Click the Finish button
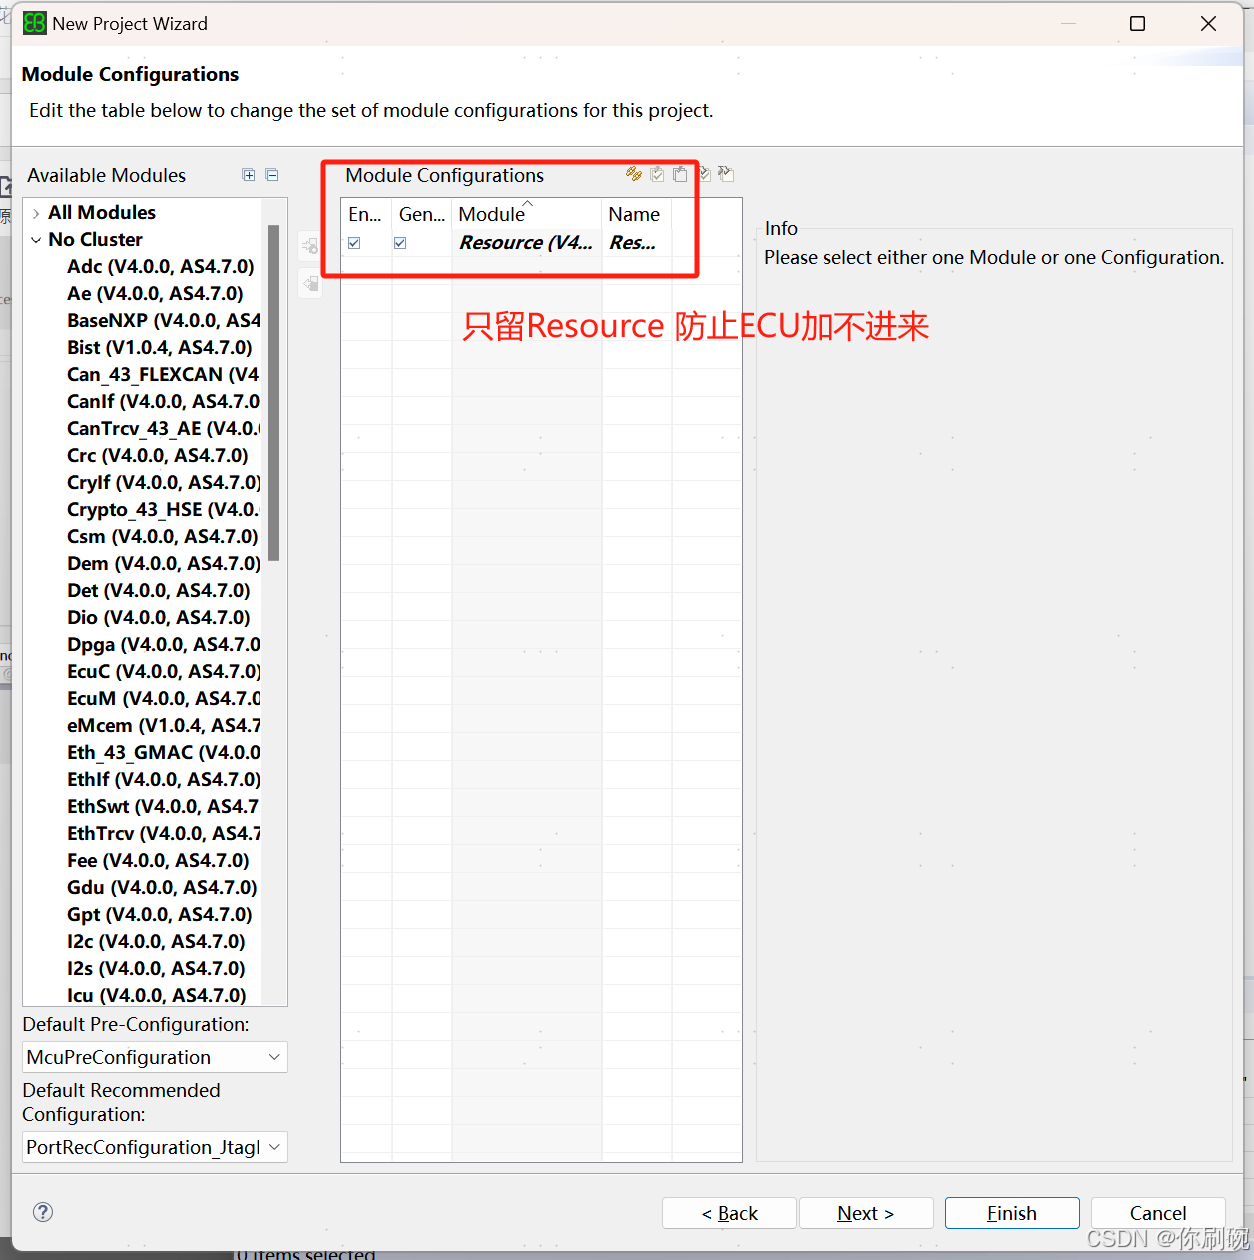 (x=1012, y=1213)
